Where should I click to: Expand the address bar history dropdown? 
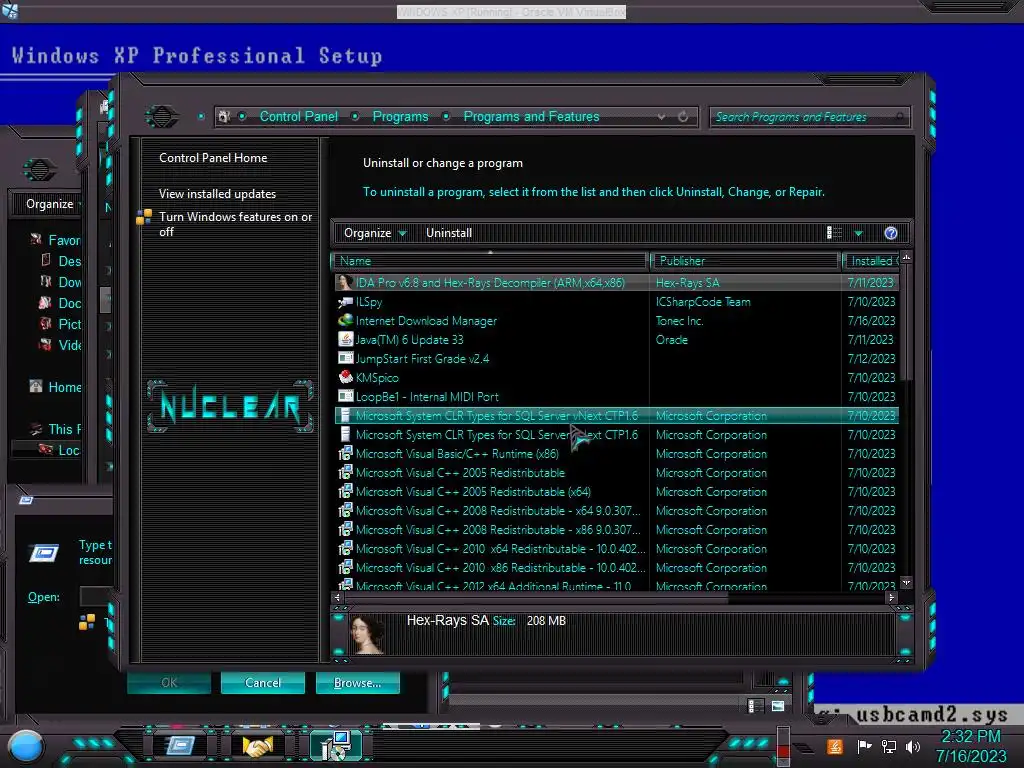point(662,117)
